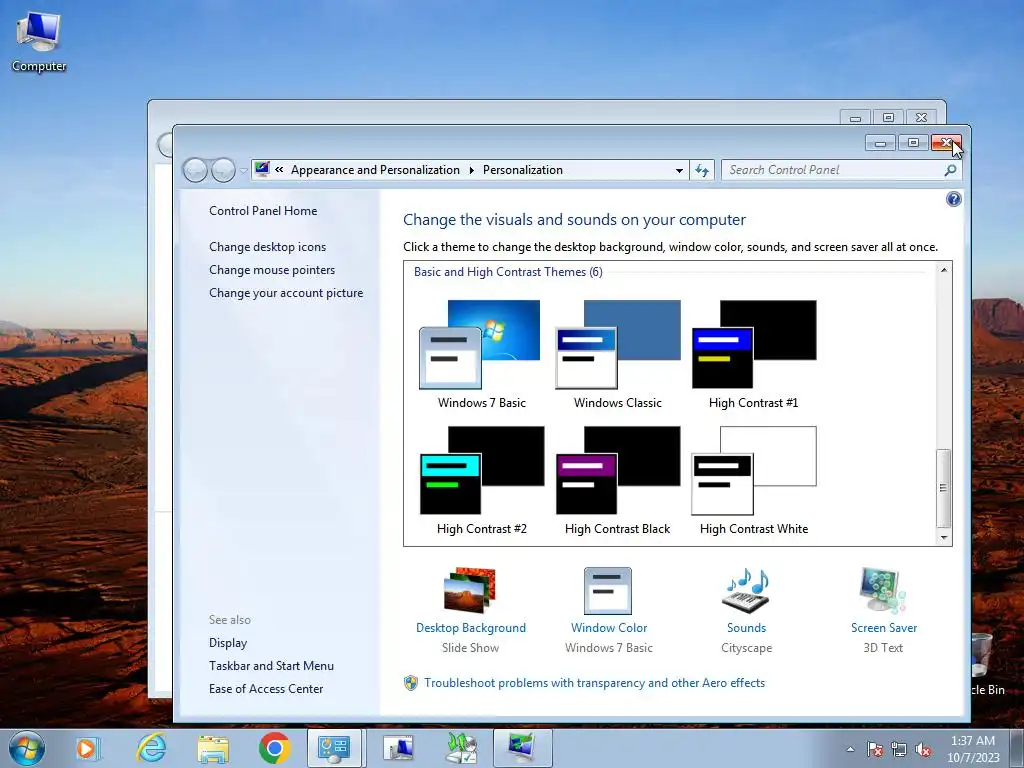The height and width of the screenshot is (768, 1024).
Task: Open the Sounds settings icon
Action: pos(746,590)
